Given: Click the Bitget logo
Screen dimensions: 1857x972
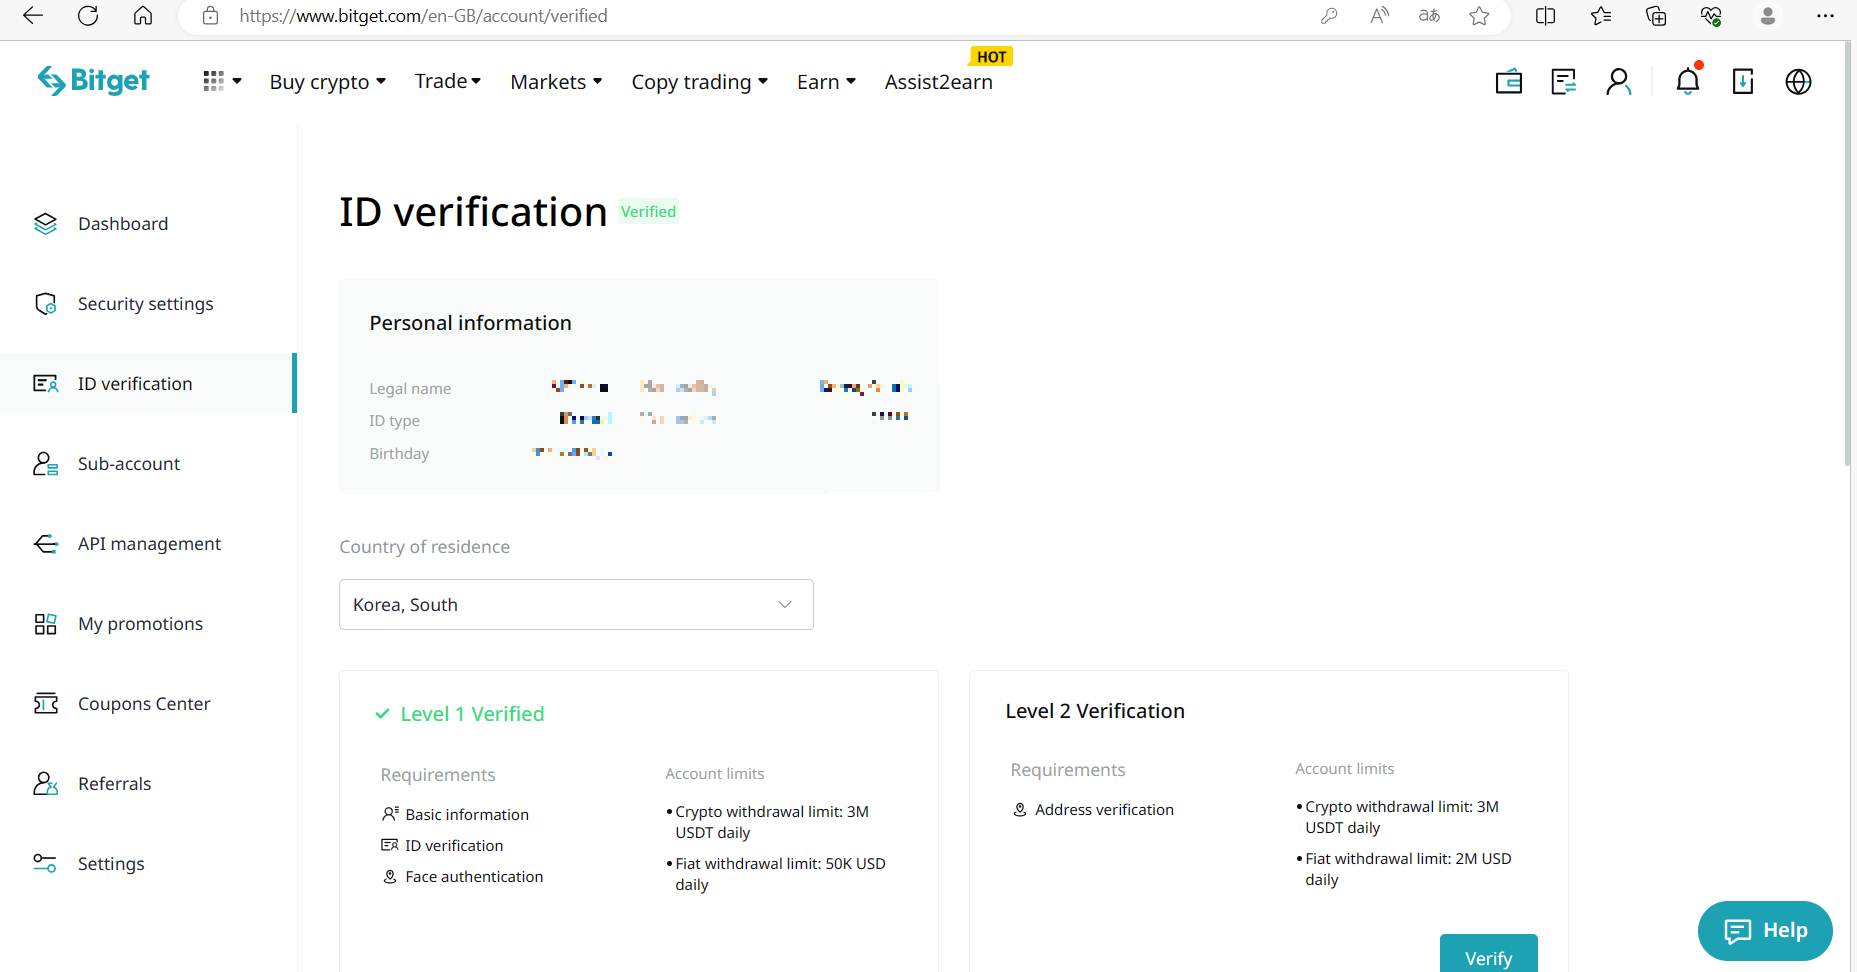Looking at the screenshot, I should 93,81.
